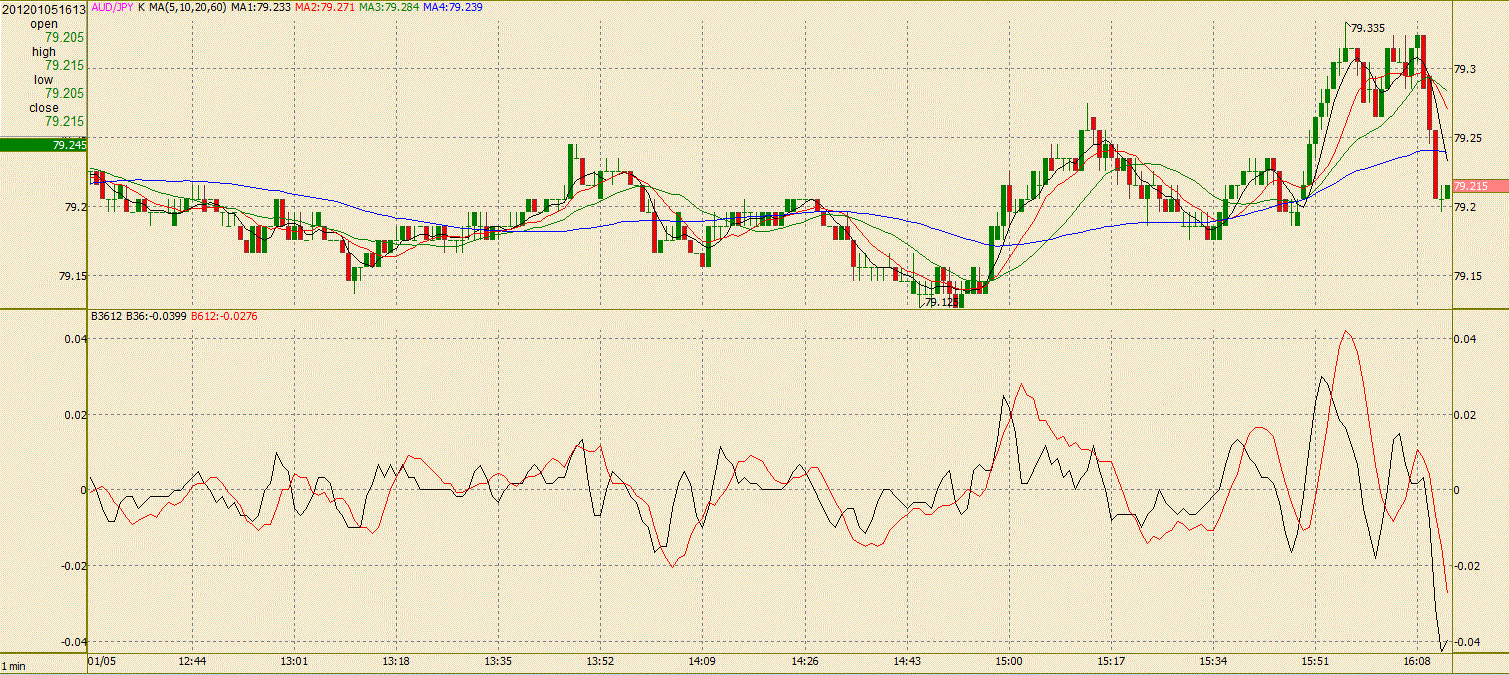Click the 201201051613 timestamp header

pos(43,8)
